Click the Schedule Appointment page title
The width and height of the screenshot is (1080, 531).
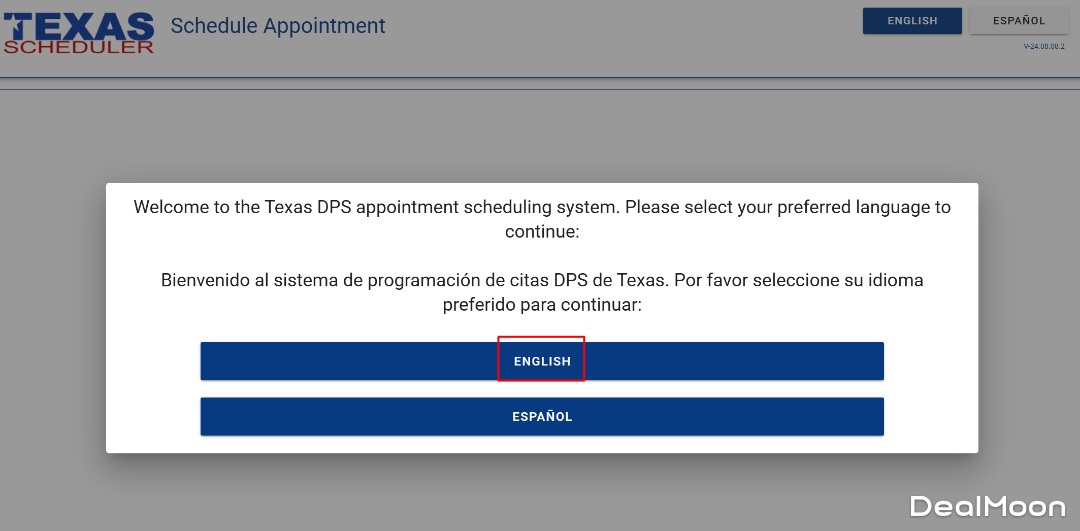[278, 26]
